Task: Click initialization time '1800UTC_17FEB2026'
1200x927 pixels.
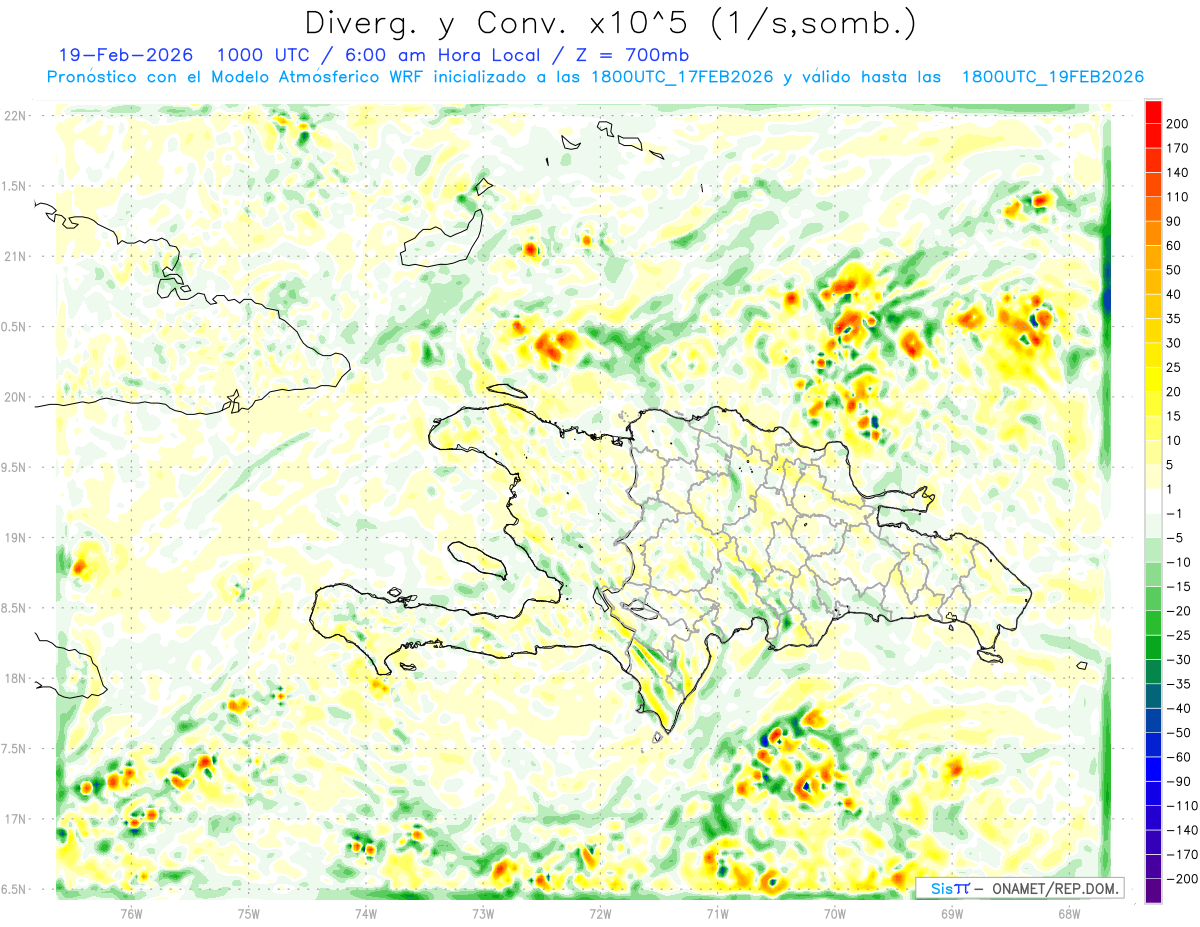Action: [682, 77]
